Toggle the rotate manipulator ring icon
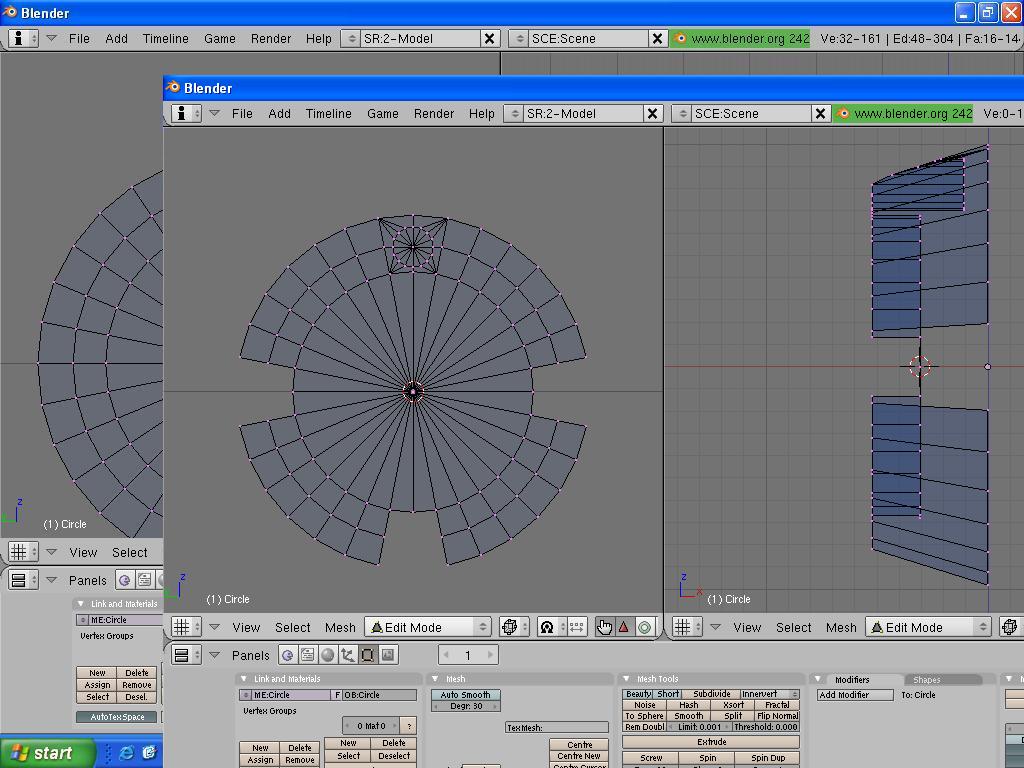The image size is (1024, 768). [644, 628]
